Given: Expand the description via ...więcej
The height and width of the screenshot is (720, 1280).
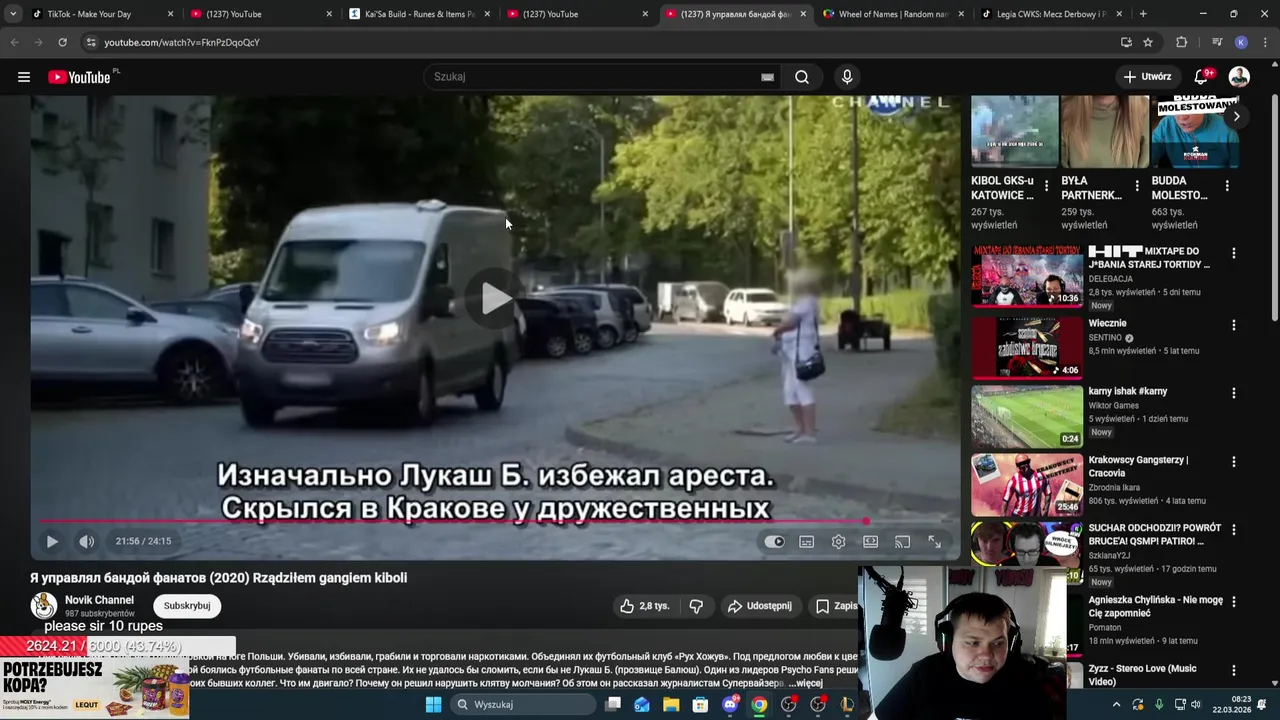Looking at the screenshot, I should click(x=805, y=684).
